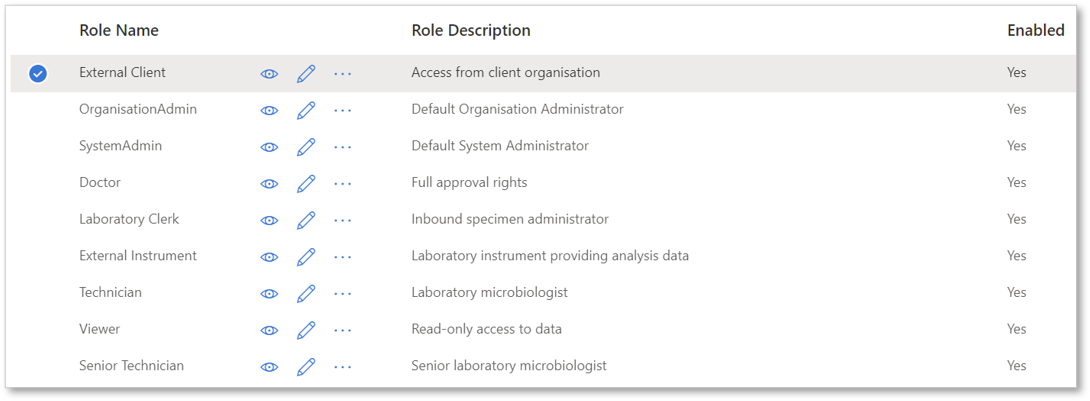View Doctor role details with eye icon
Image resolution: width=1090 pixels, height=401 pixels.
click(x=269, y=184)
